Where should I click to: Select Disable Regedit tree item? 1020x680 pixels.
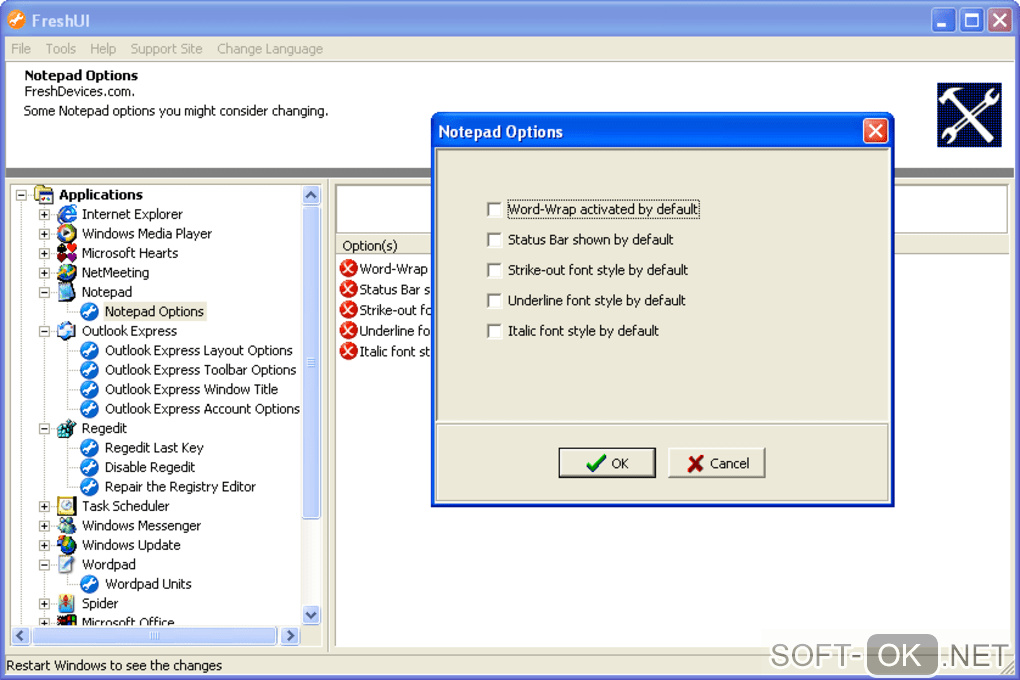tap(150, 467)
